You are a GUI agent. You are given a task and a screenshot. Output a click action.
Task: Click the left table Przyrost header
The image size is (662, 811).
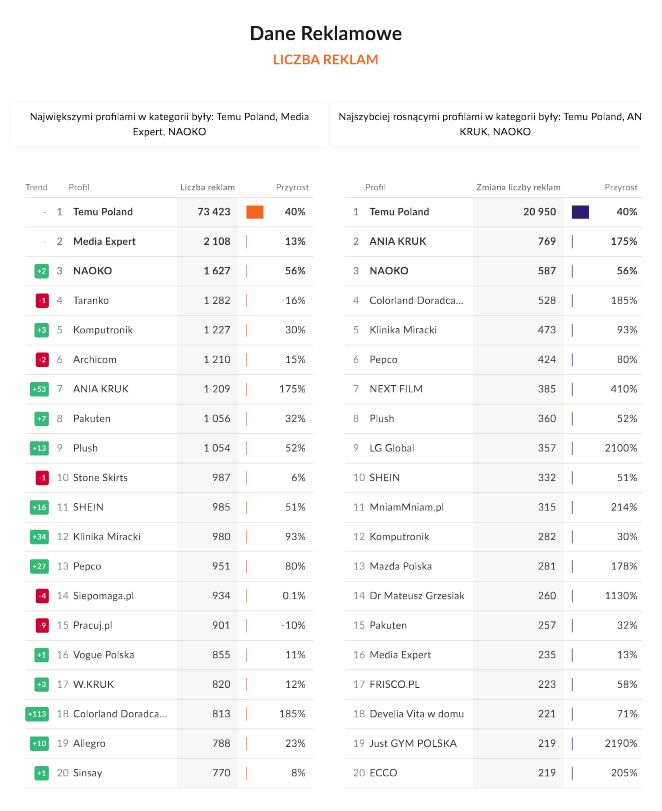pos(293,187)
